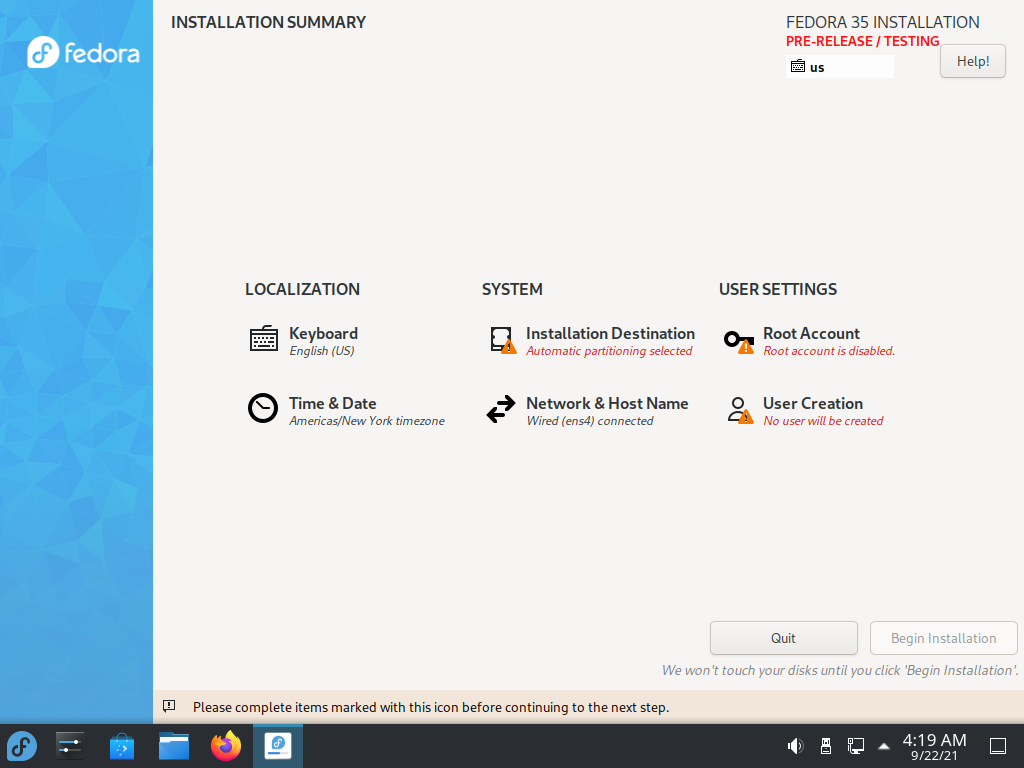This screenshot has width=1024, height=768.
Task: Open the Keyboard layout settings icon
Action: pyautogui.click(x=264, y=339)
